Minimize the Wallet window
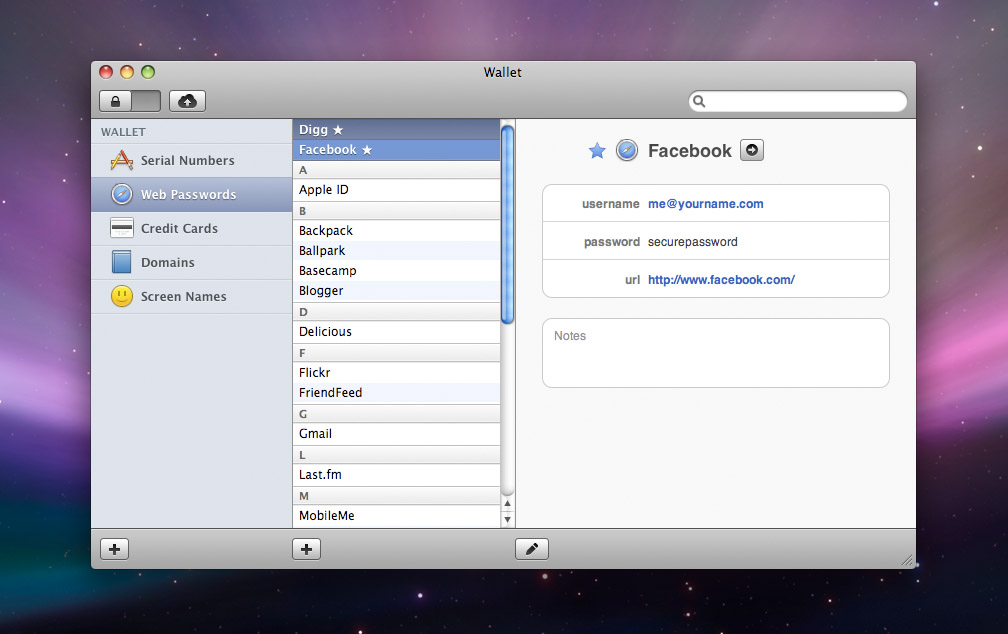This screenshot has width=1008, height=634. click(x=127, y=72)
